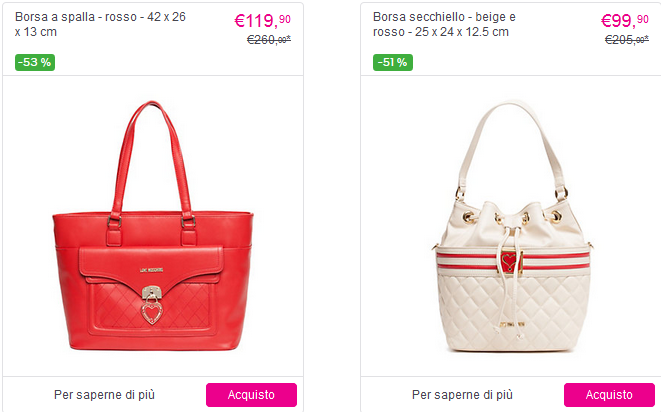
Task: Click Acquisto for the red shoulder bag
Action: click(251, 395)
